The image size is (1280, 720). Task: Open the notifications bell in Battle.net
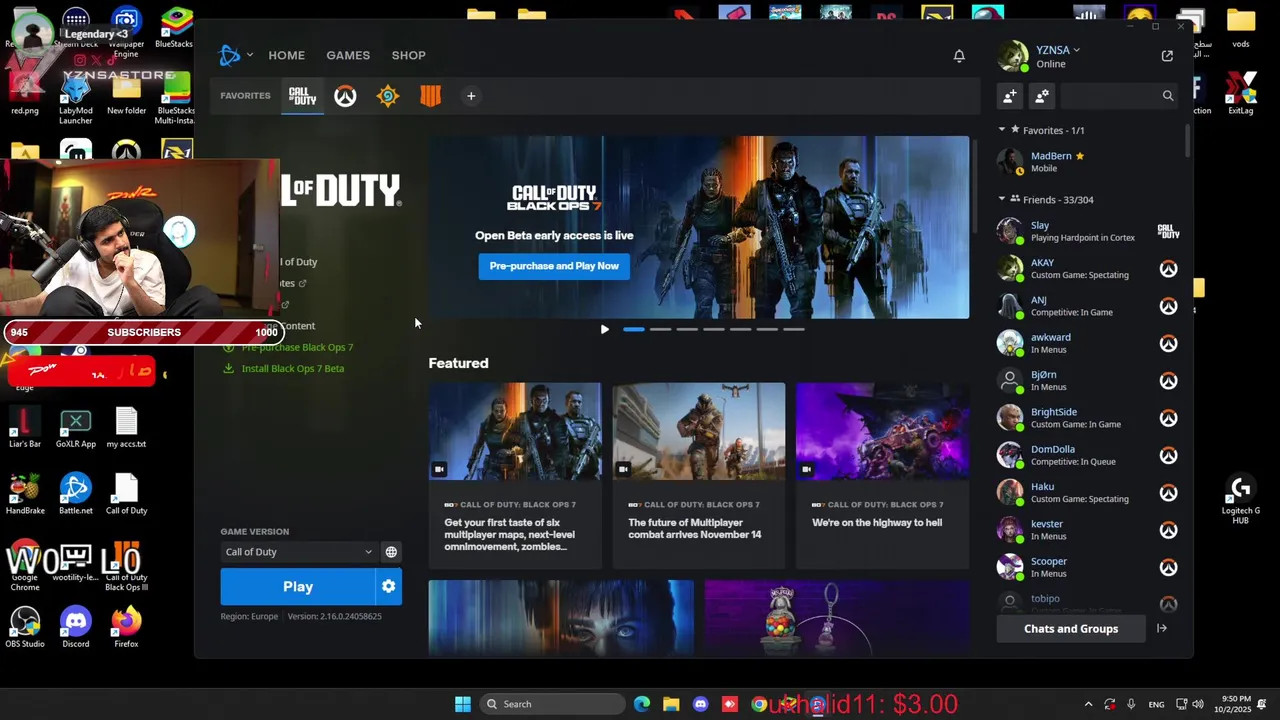(x=959, y=56)
